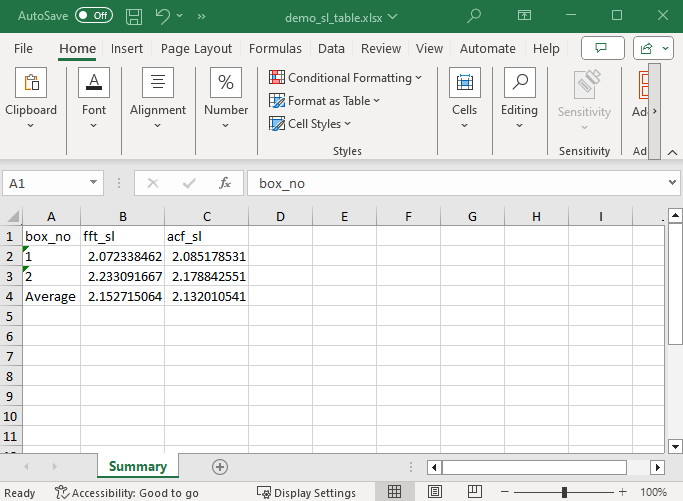This screenshot has height=501, width=683.
Task: Expand the formula bar with chevron
Action: point(673,183)
